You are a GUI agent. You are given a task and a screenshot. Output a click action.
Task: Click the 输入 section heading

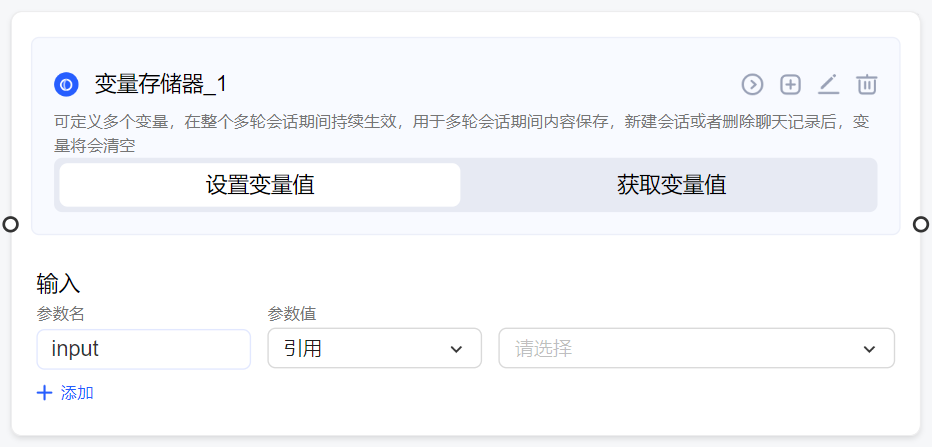coord(58,284)
